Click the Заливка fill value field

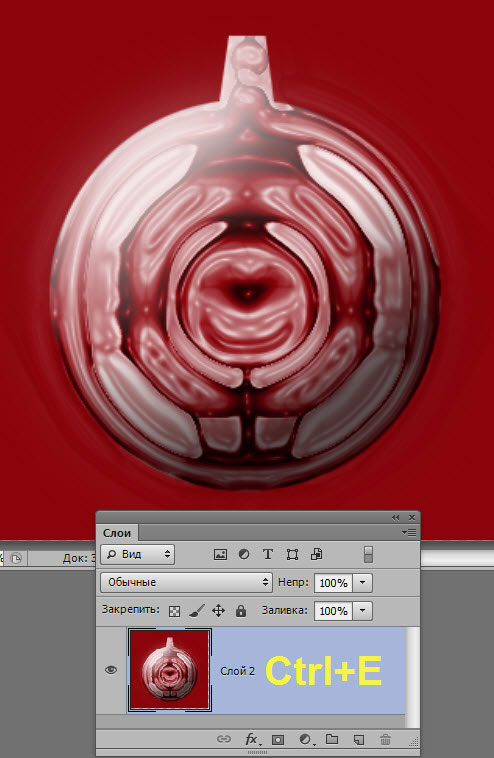click(x=334, y=611)
